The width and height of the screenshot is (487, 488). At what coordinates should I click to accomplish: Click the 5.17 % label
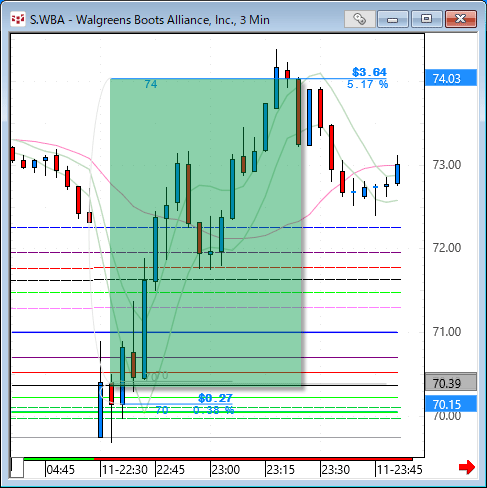tap(367, 84)
